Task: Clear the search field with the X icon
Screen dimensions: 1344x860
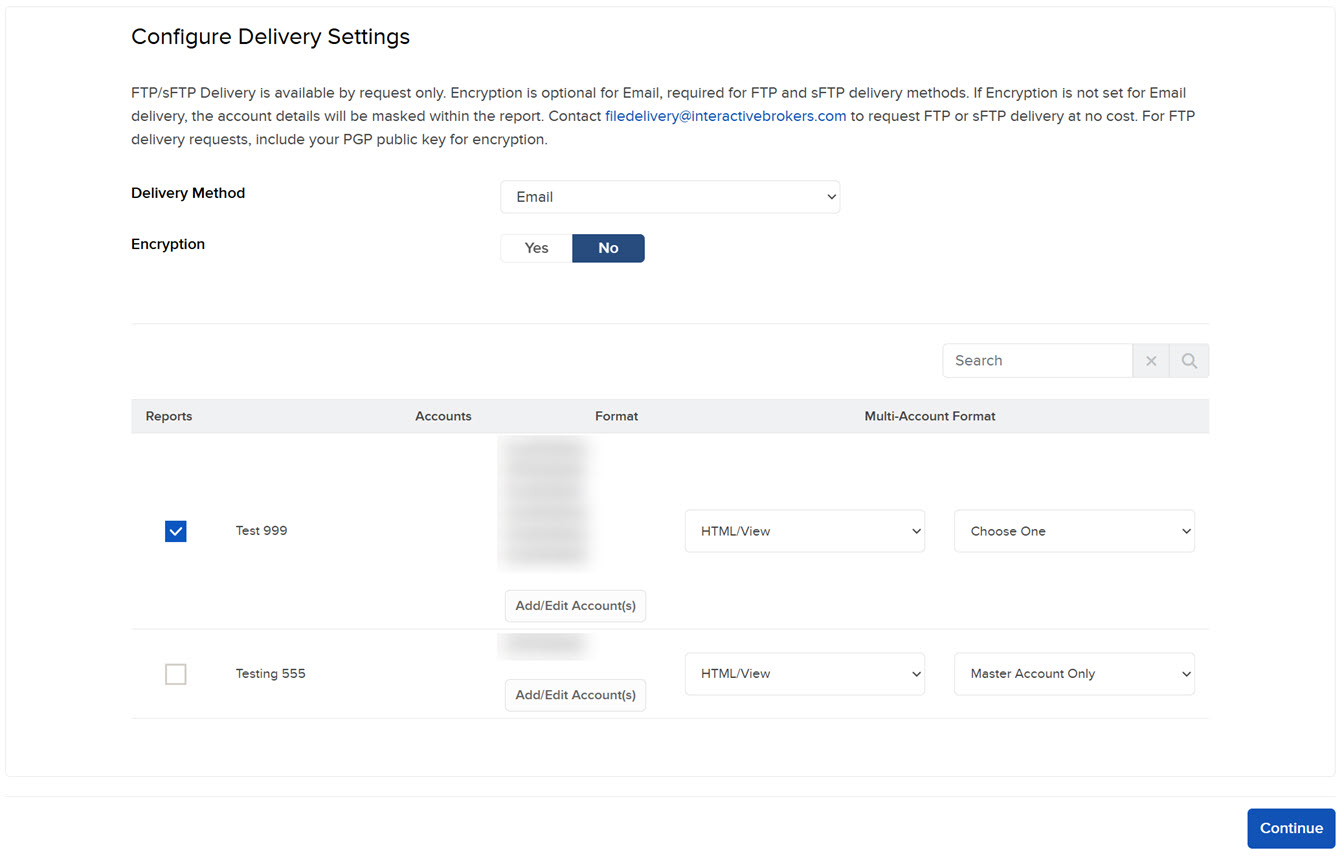Action: (x=1150, y=360)
